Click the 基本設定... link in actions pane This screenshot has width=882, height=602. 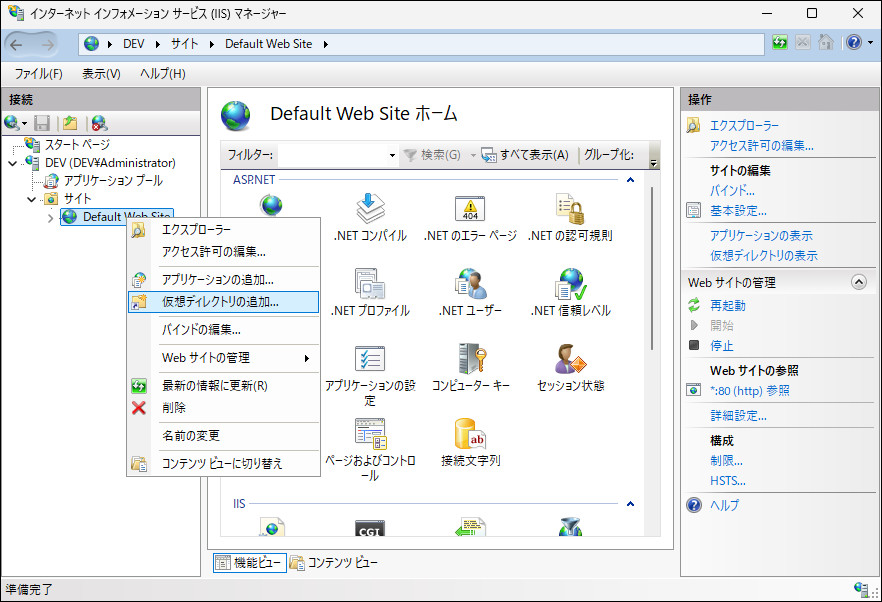click(738, 211)
